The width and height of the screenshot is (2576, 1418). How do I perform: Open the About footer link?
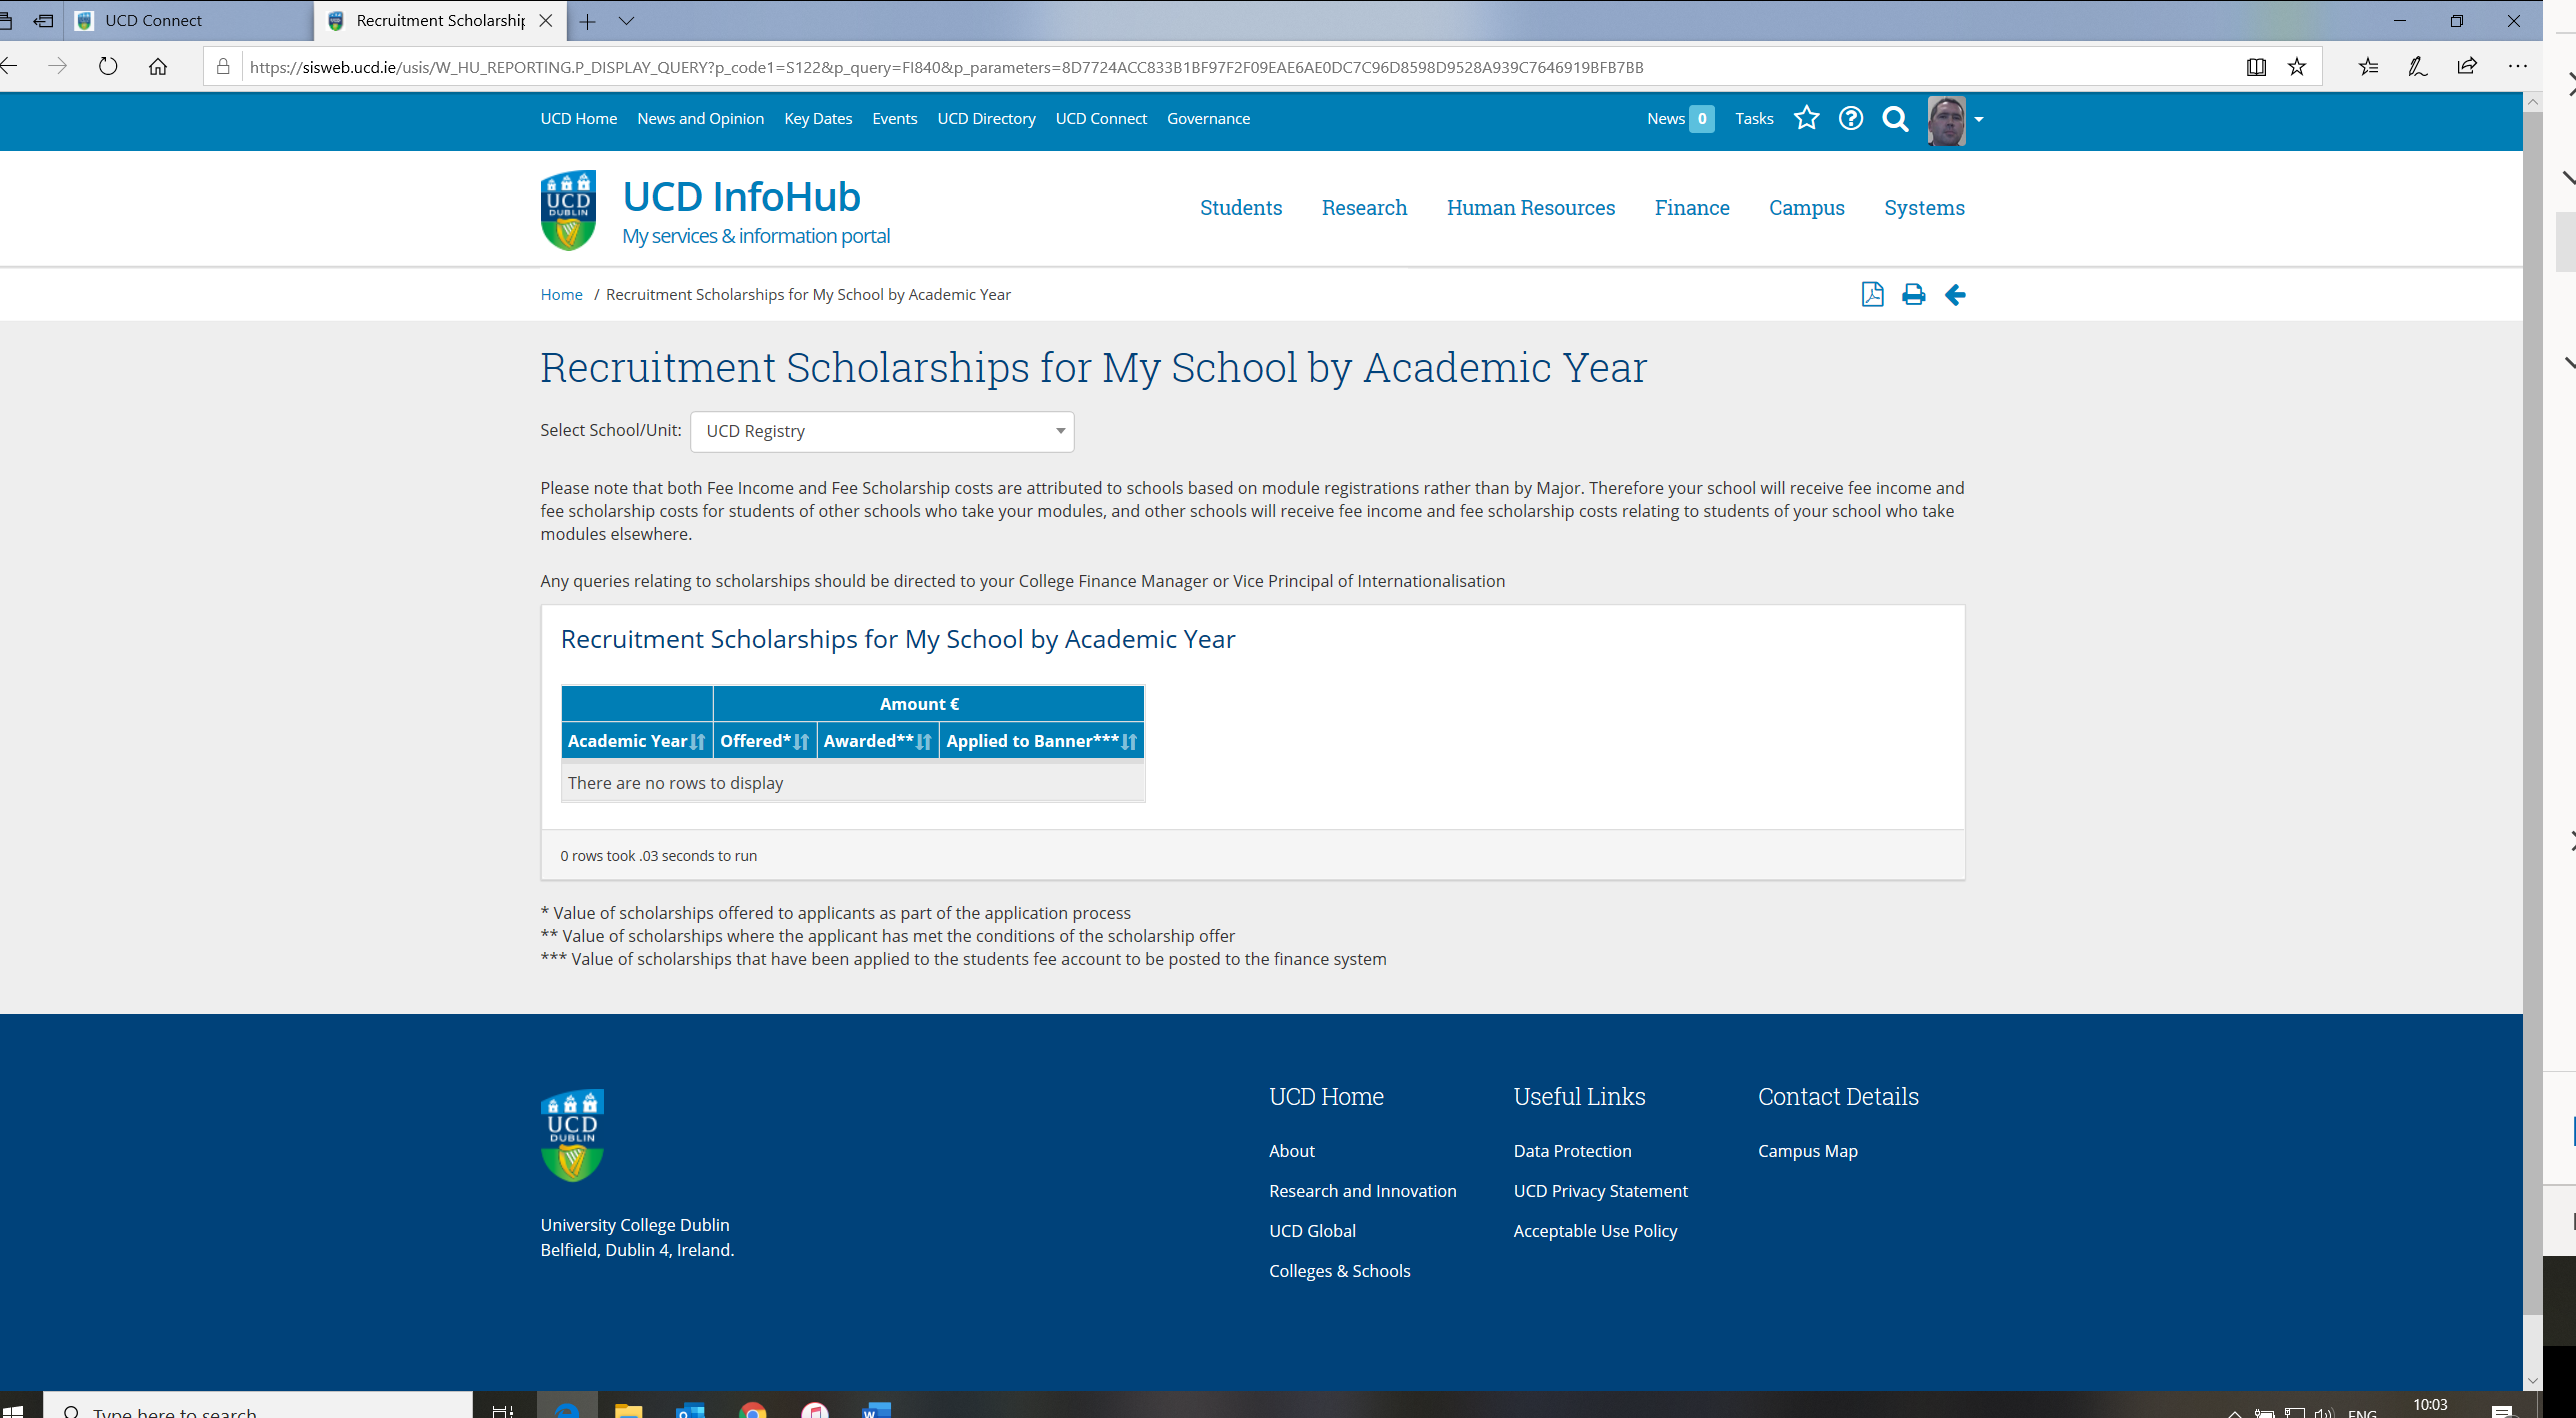(1291, 1151)
